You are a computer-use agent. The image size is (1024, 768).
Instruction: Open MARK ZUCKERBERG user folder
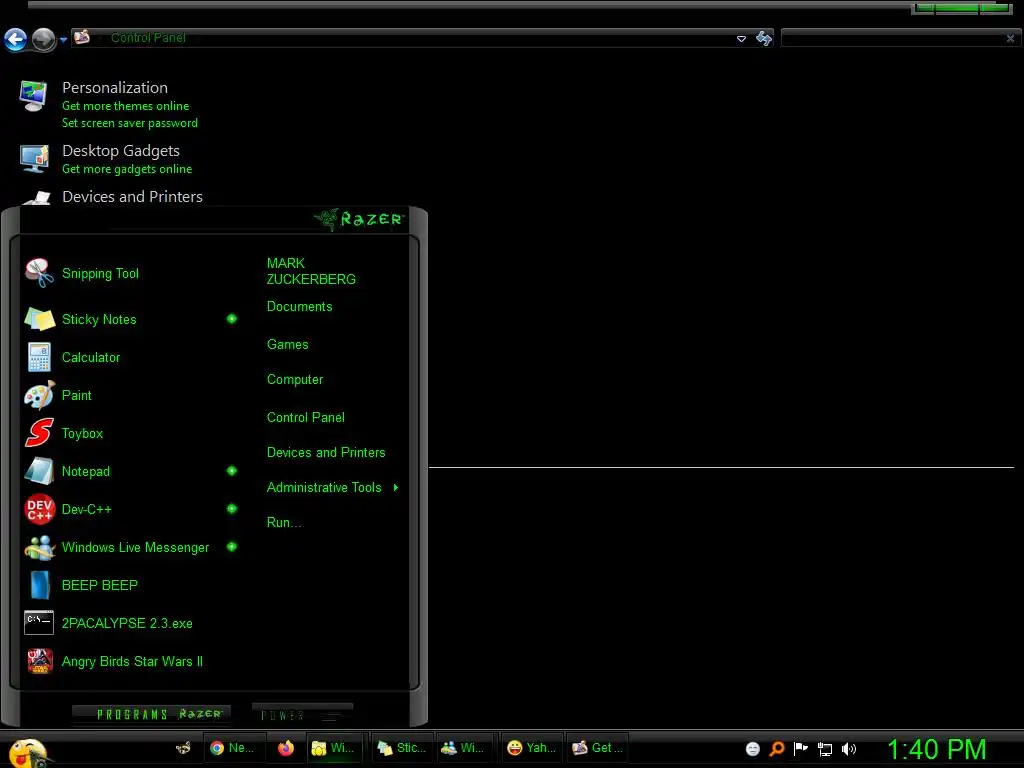click(x=311, y=271)
